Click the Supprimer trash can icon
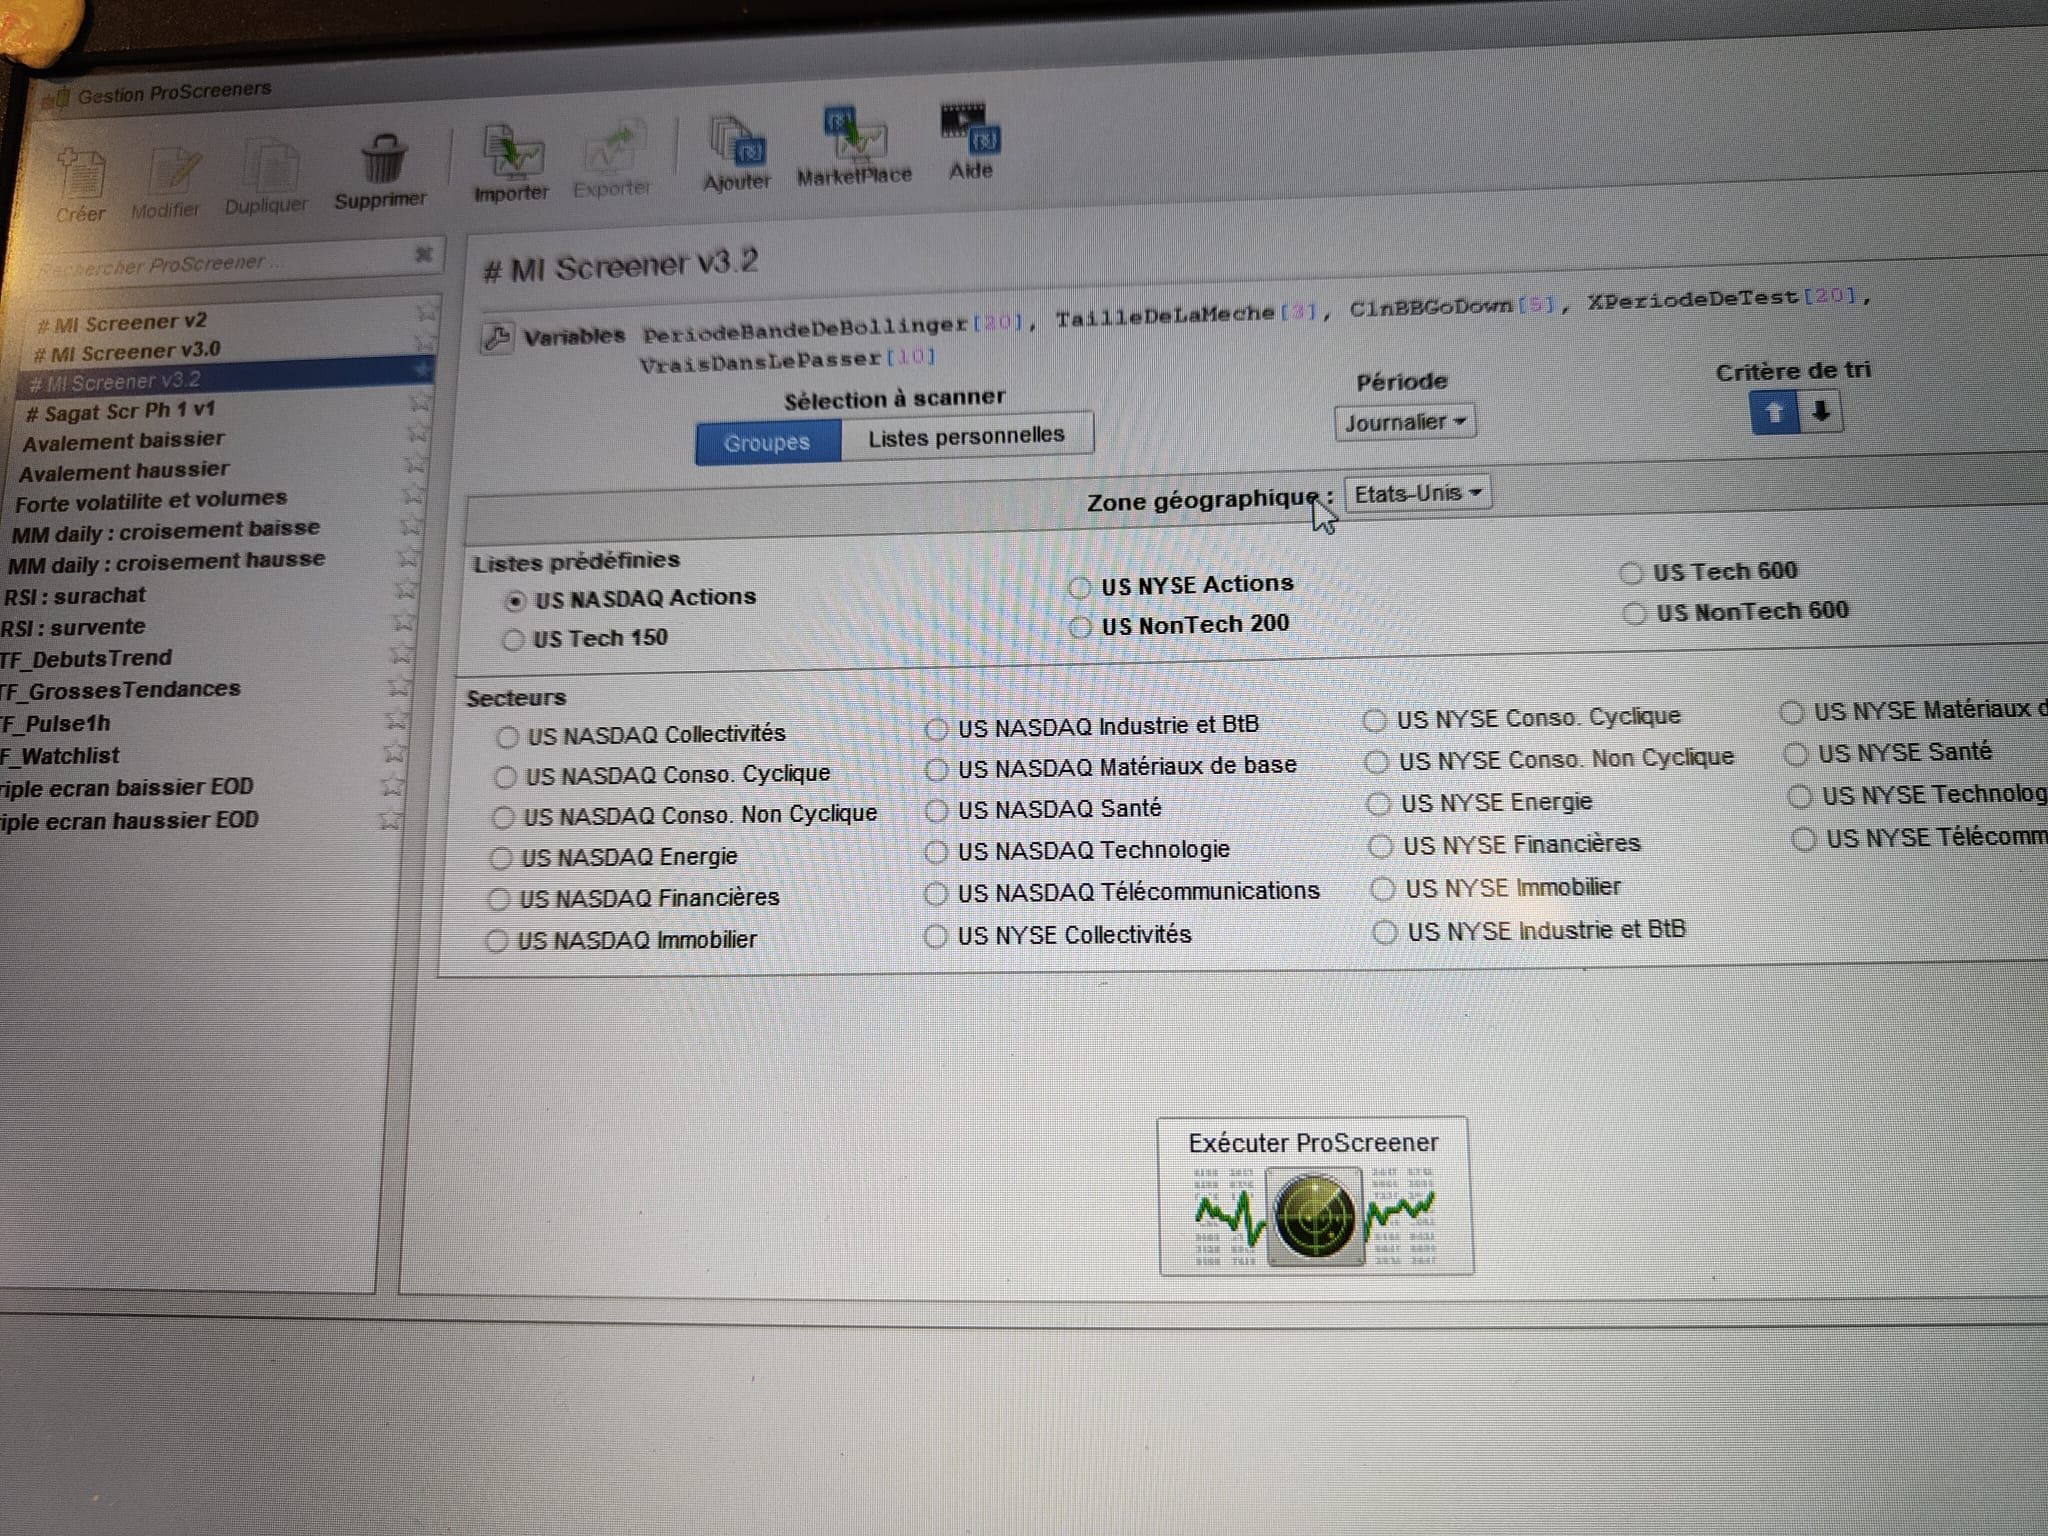Viewport: 2048px width, 1536px height. 382,160
